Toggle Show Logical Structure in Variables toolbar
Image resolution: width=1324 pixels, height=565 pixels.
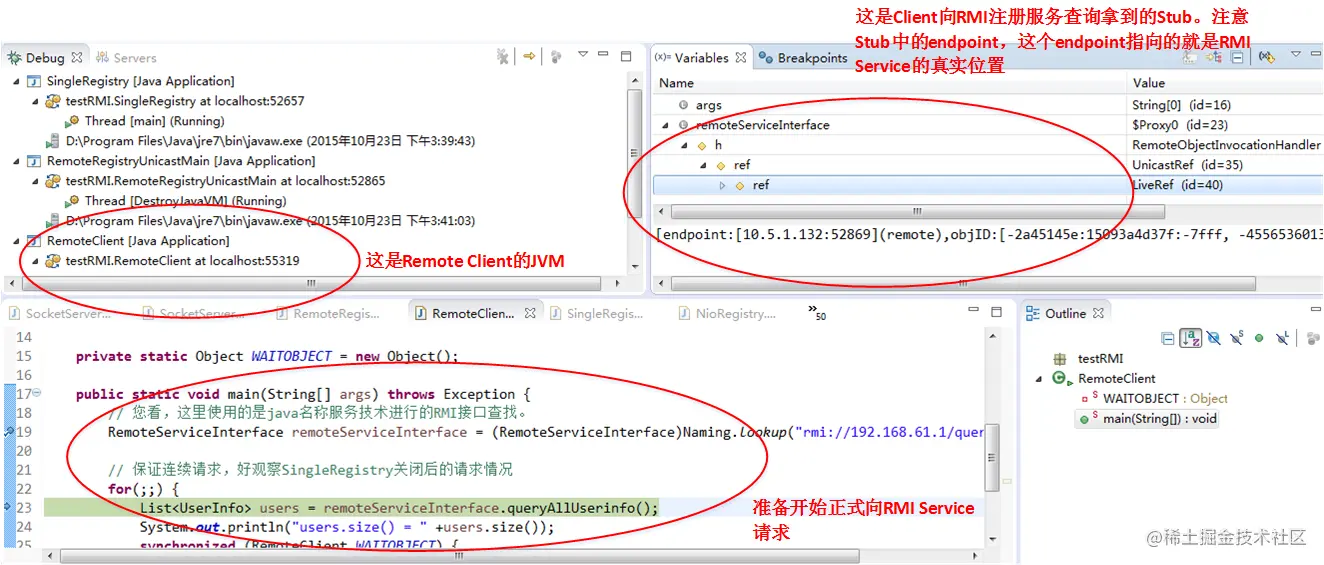pyautogui.click(x=1214, y=57)
